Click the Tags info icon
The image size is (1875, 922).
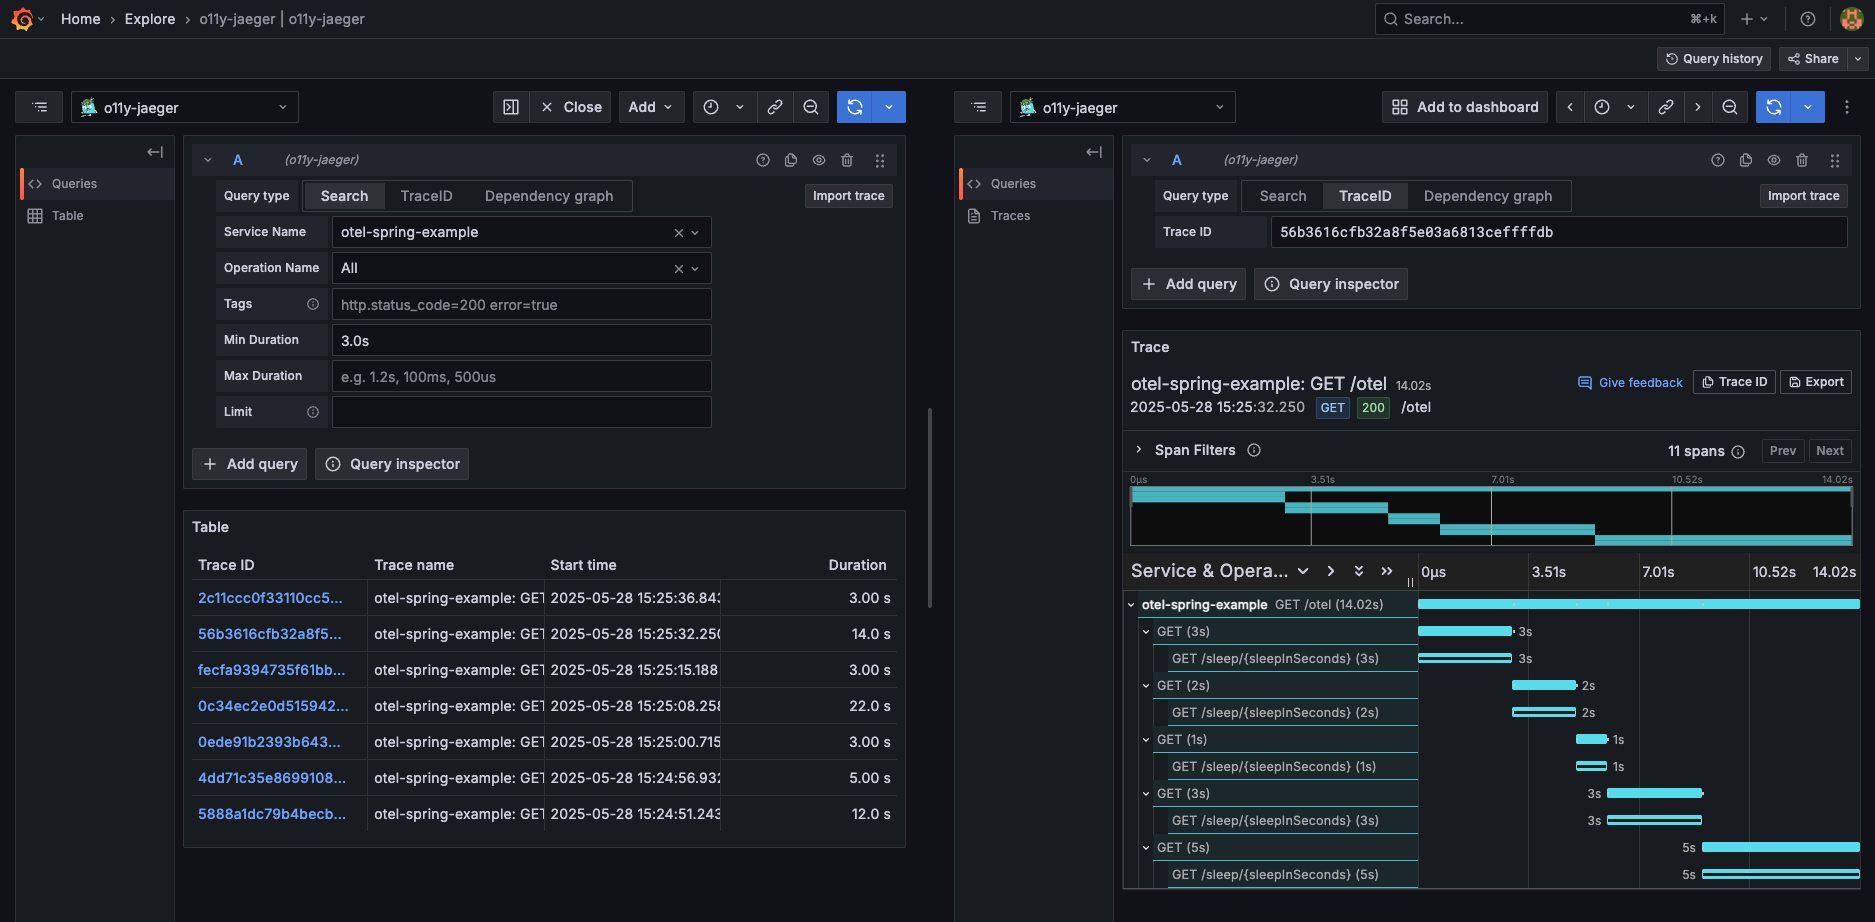coord(313,304)
